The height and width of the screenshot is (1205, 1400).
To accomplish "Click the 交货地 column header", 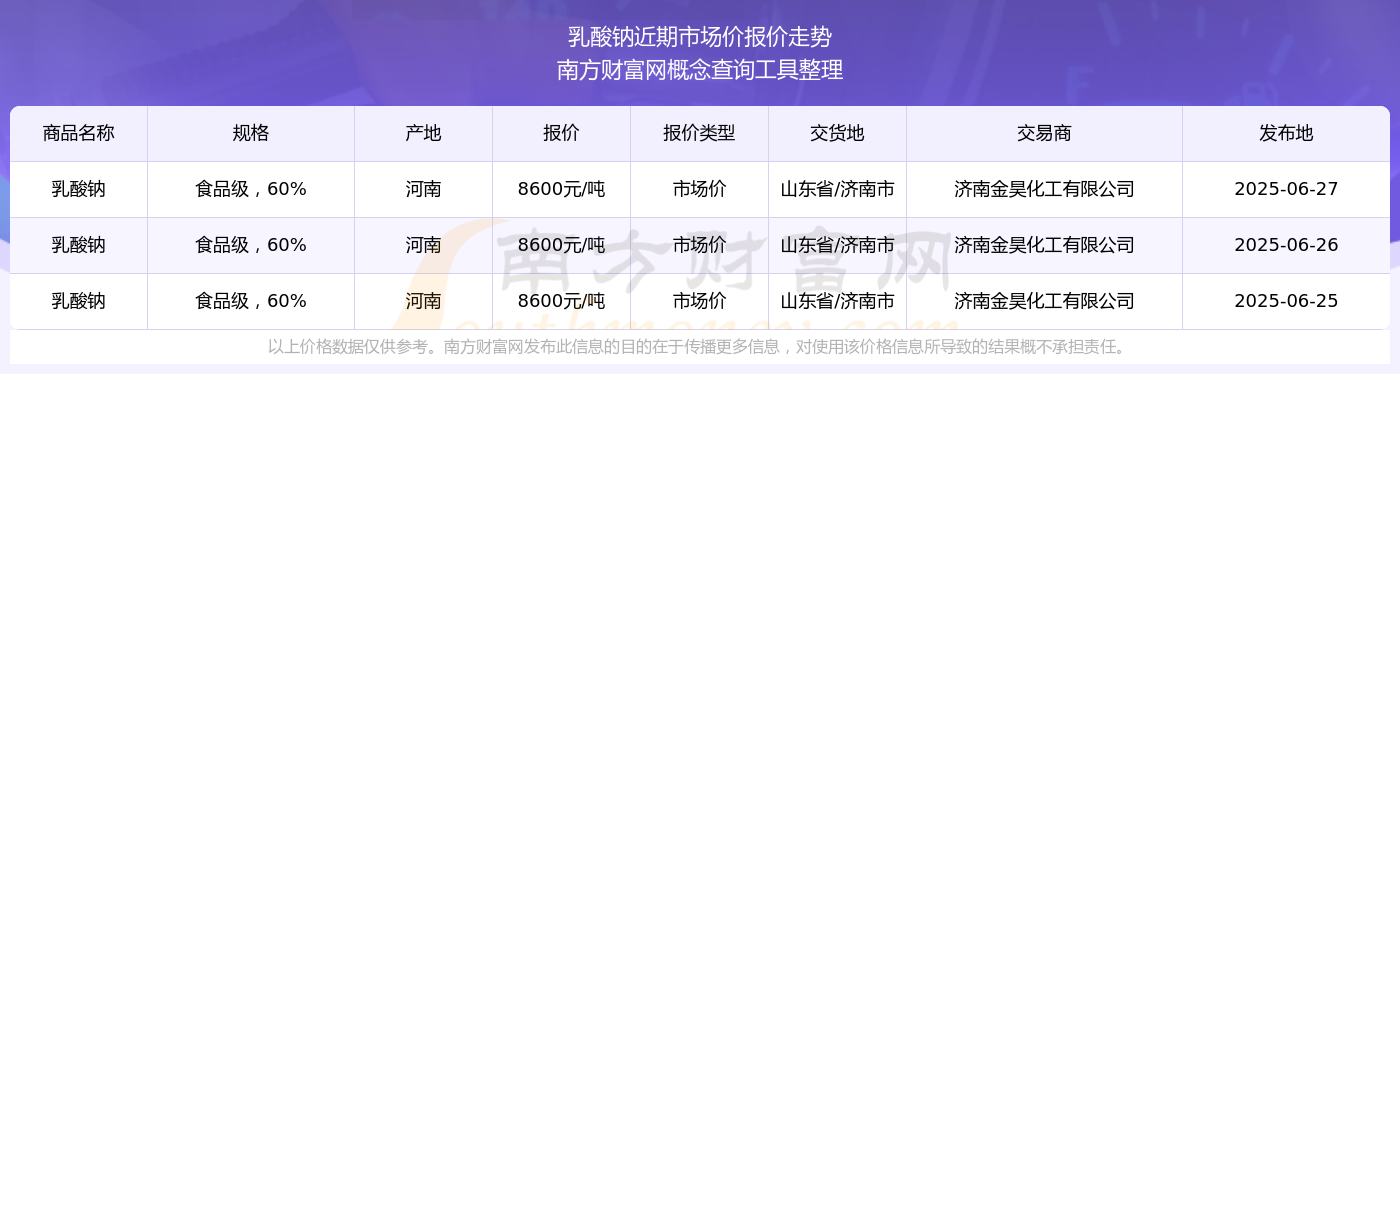I will coord(837,133).
